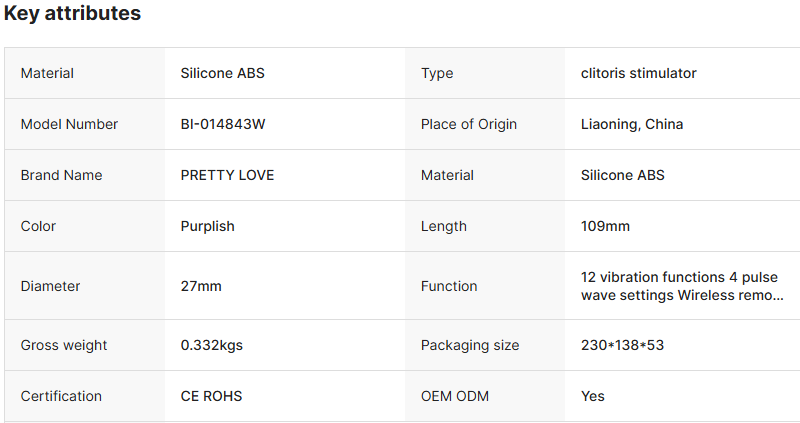The width and height of the screenshot is (800, 423).
Task: Select the CE ROHS certification value
Action: (x=211, y=396)
